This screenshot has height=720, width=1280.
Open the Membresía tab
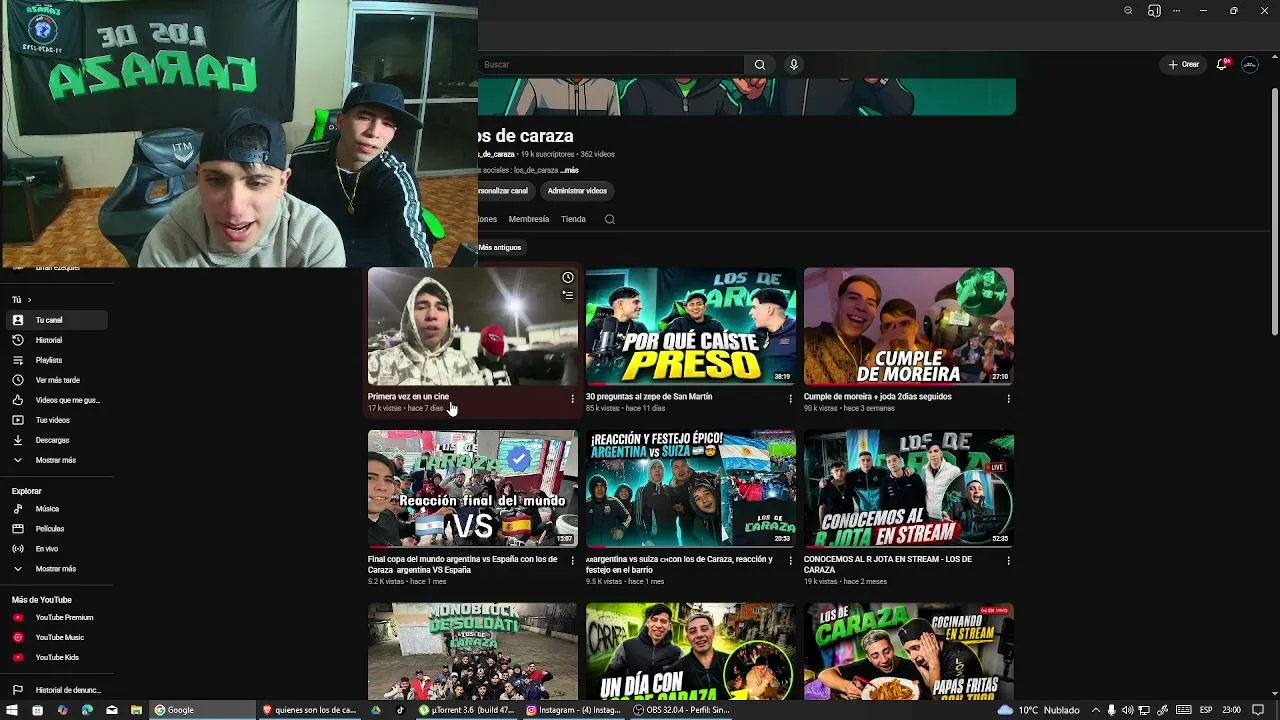click(529, 219)
